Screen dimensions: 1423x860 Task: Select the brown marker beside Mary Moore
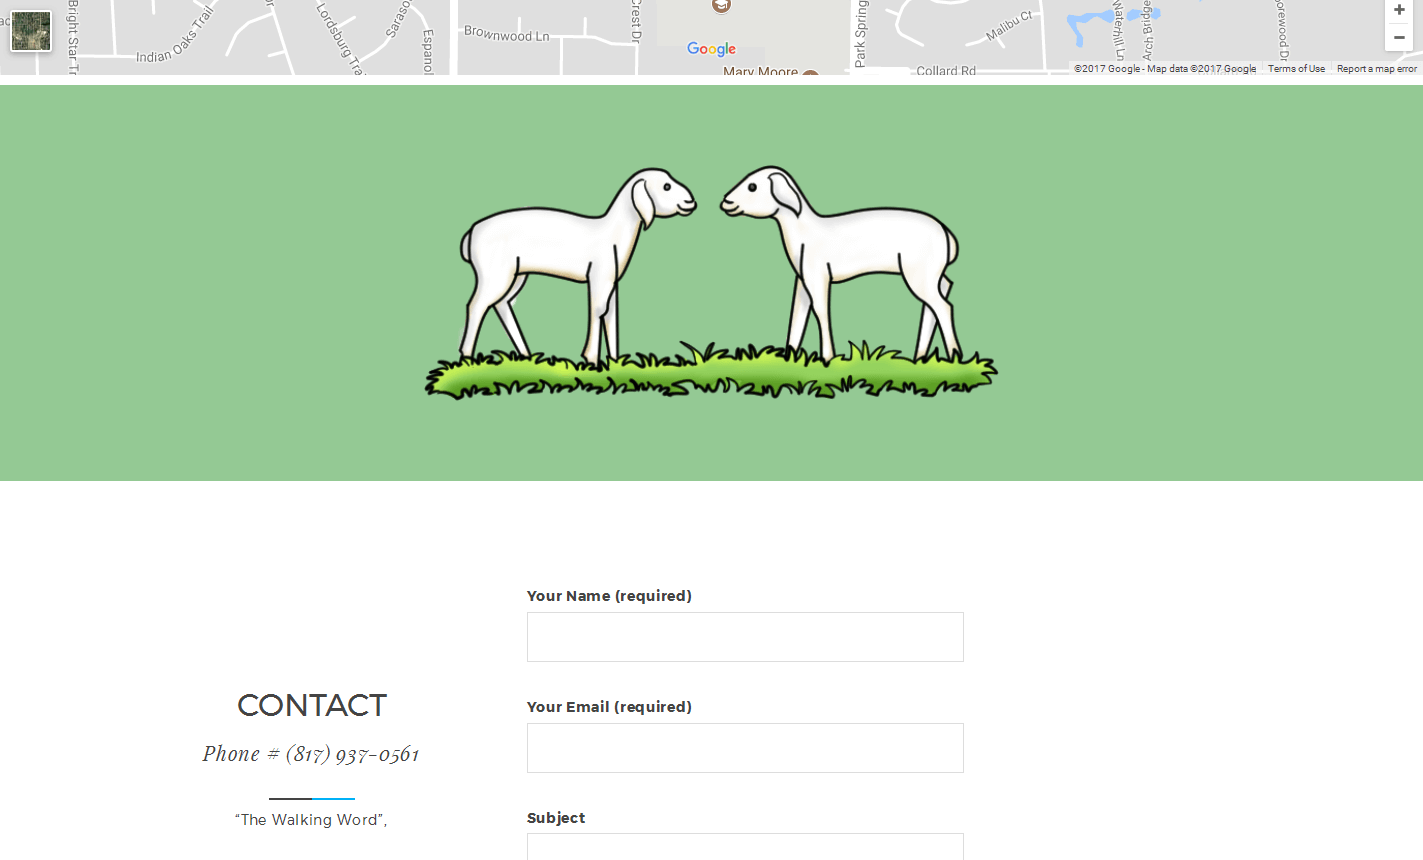(810, 73)
